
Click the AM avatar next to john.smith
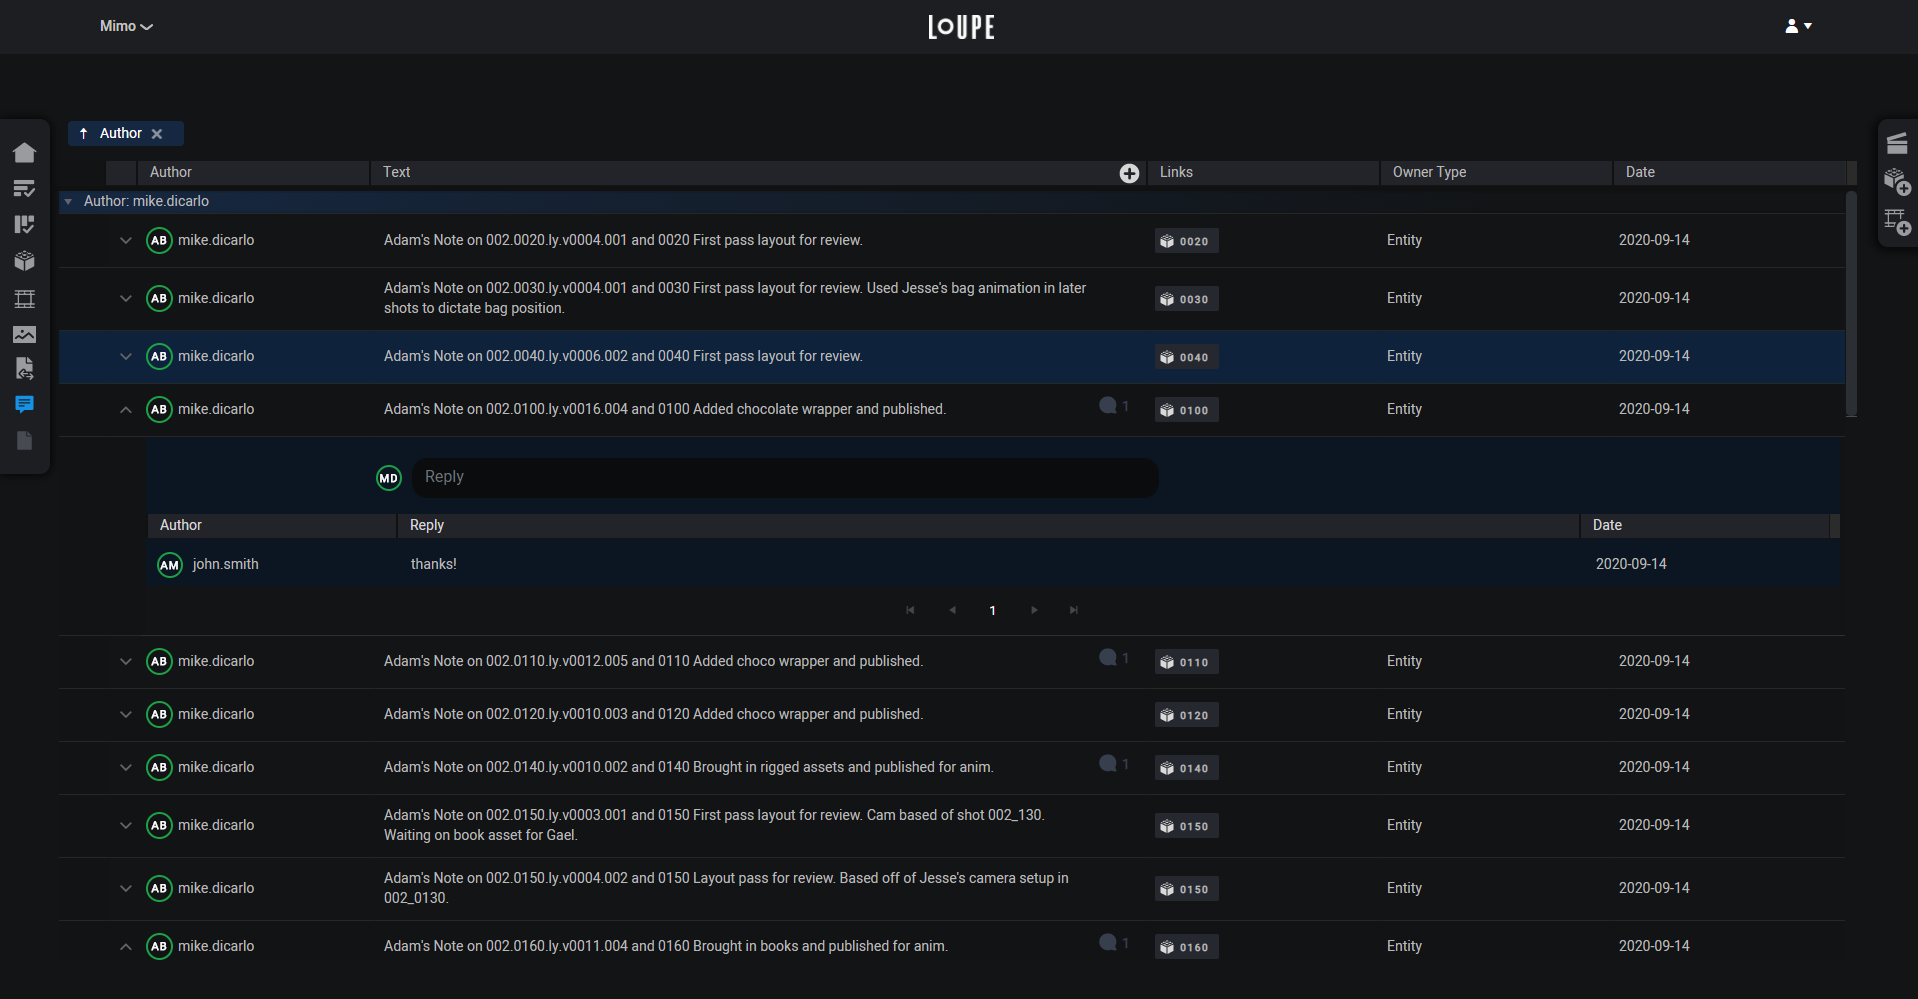tap(170, 565)
